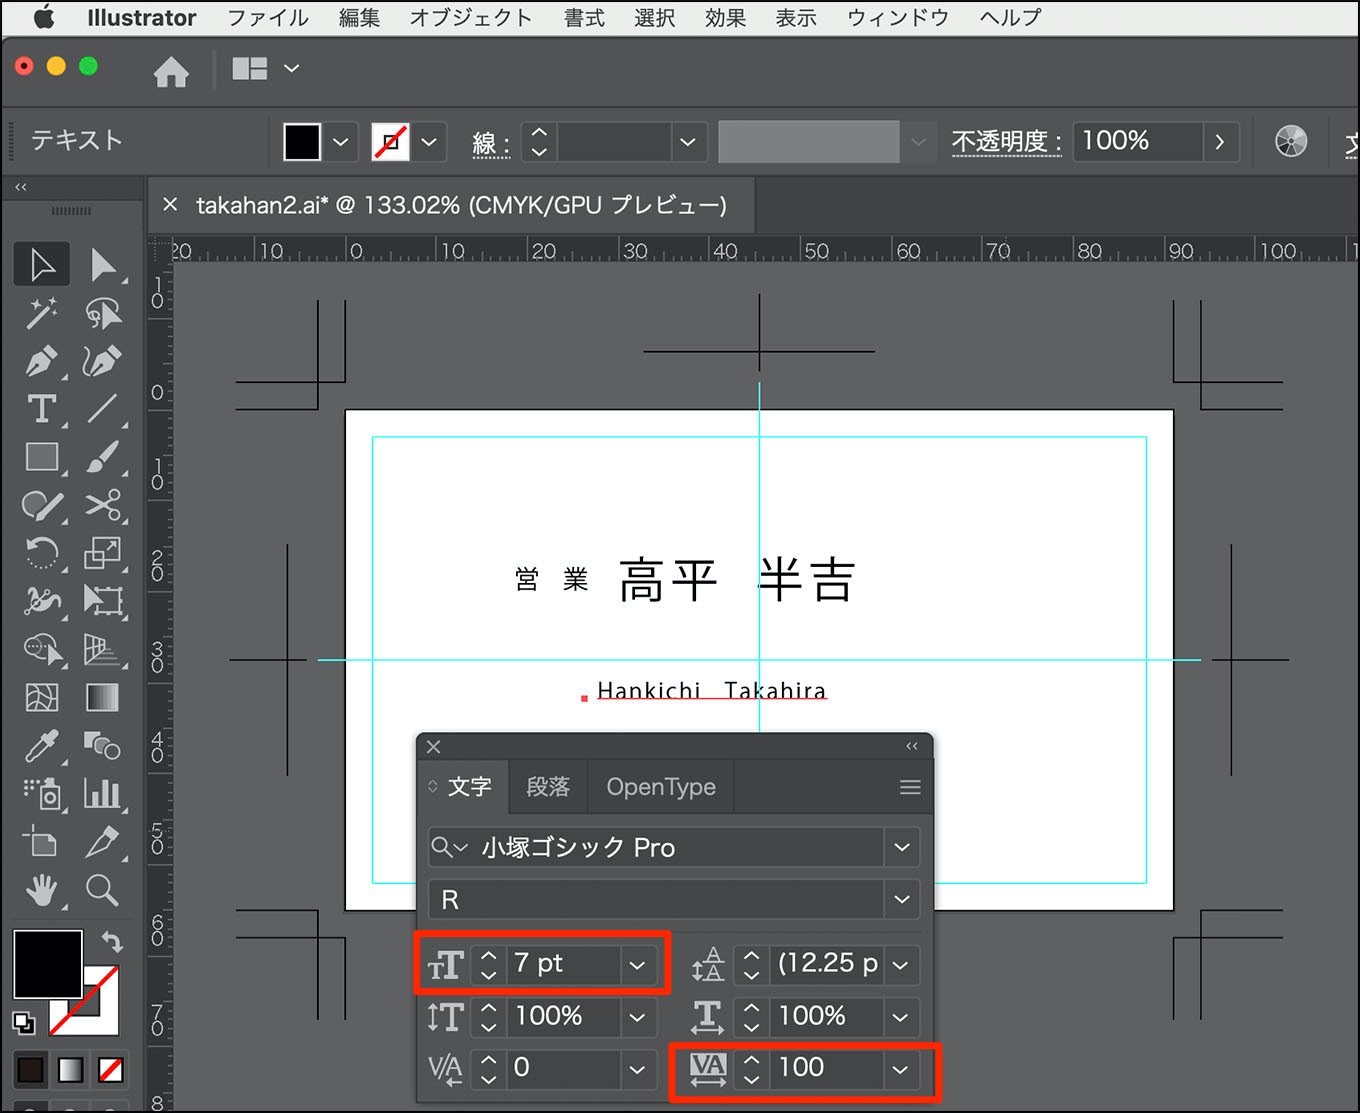Switch to the OpenType tab
This screenshot has height=1113, width=1360.
[661, 787]
